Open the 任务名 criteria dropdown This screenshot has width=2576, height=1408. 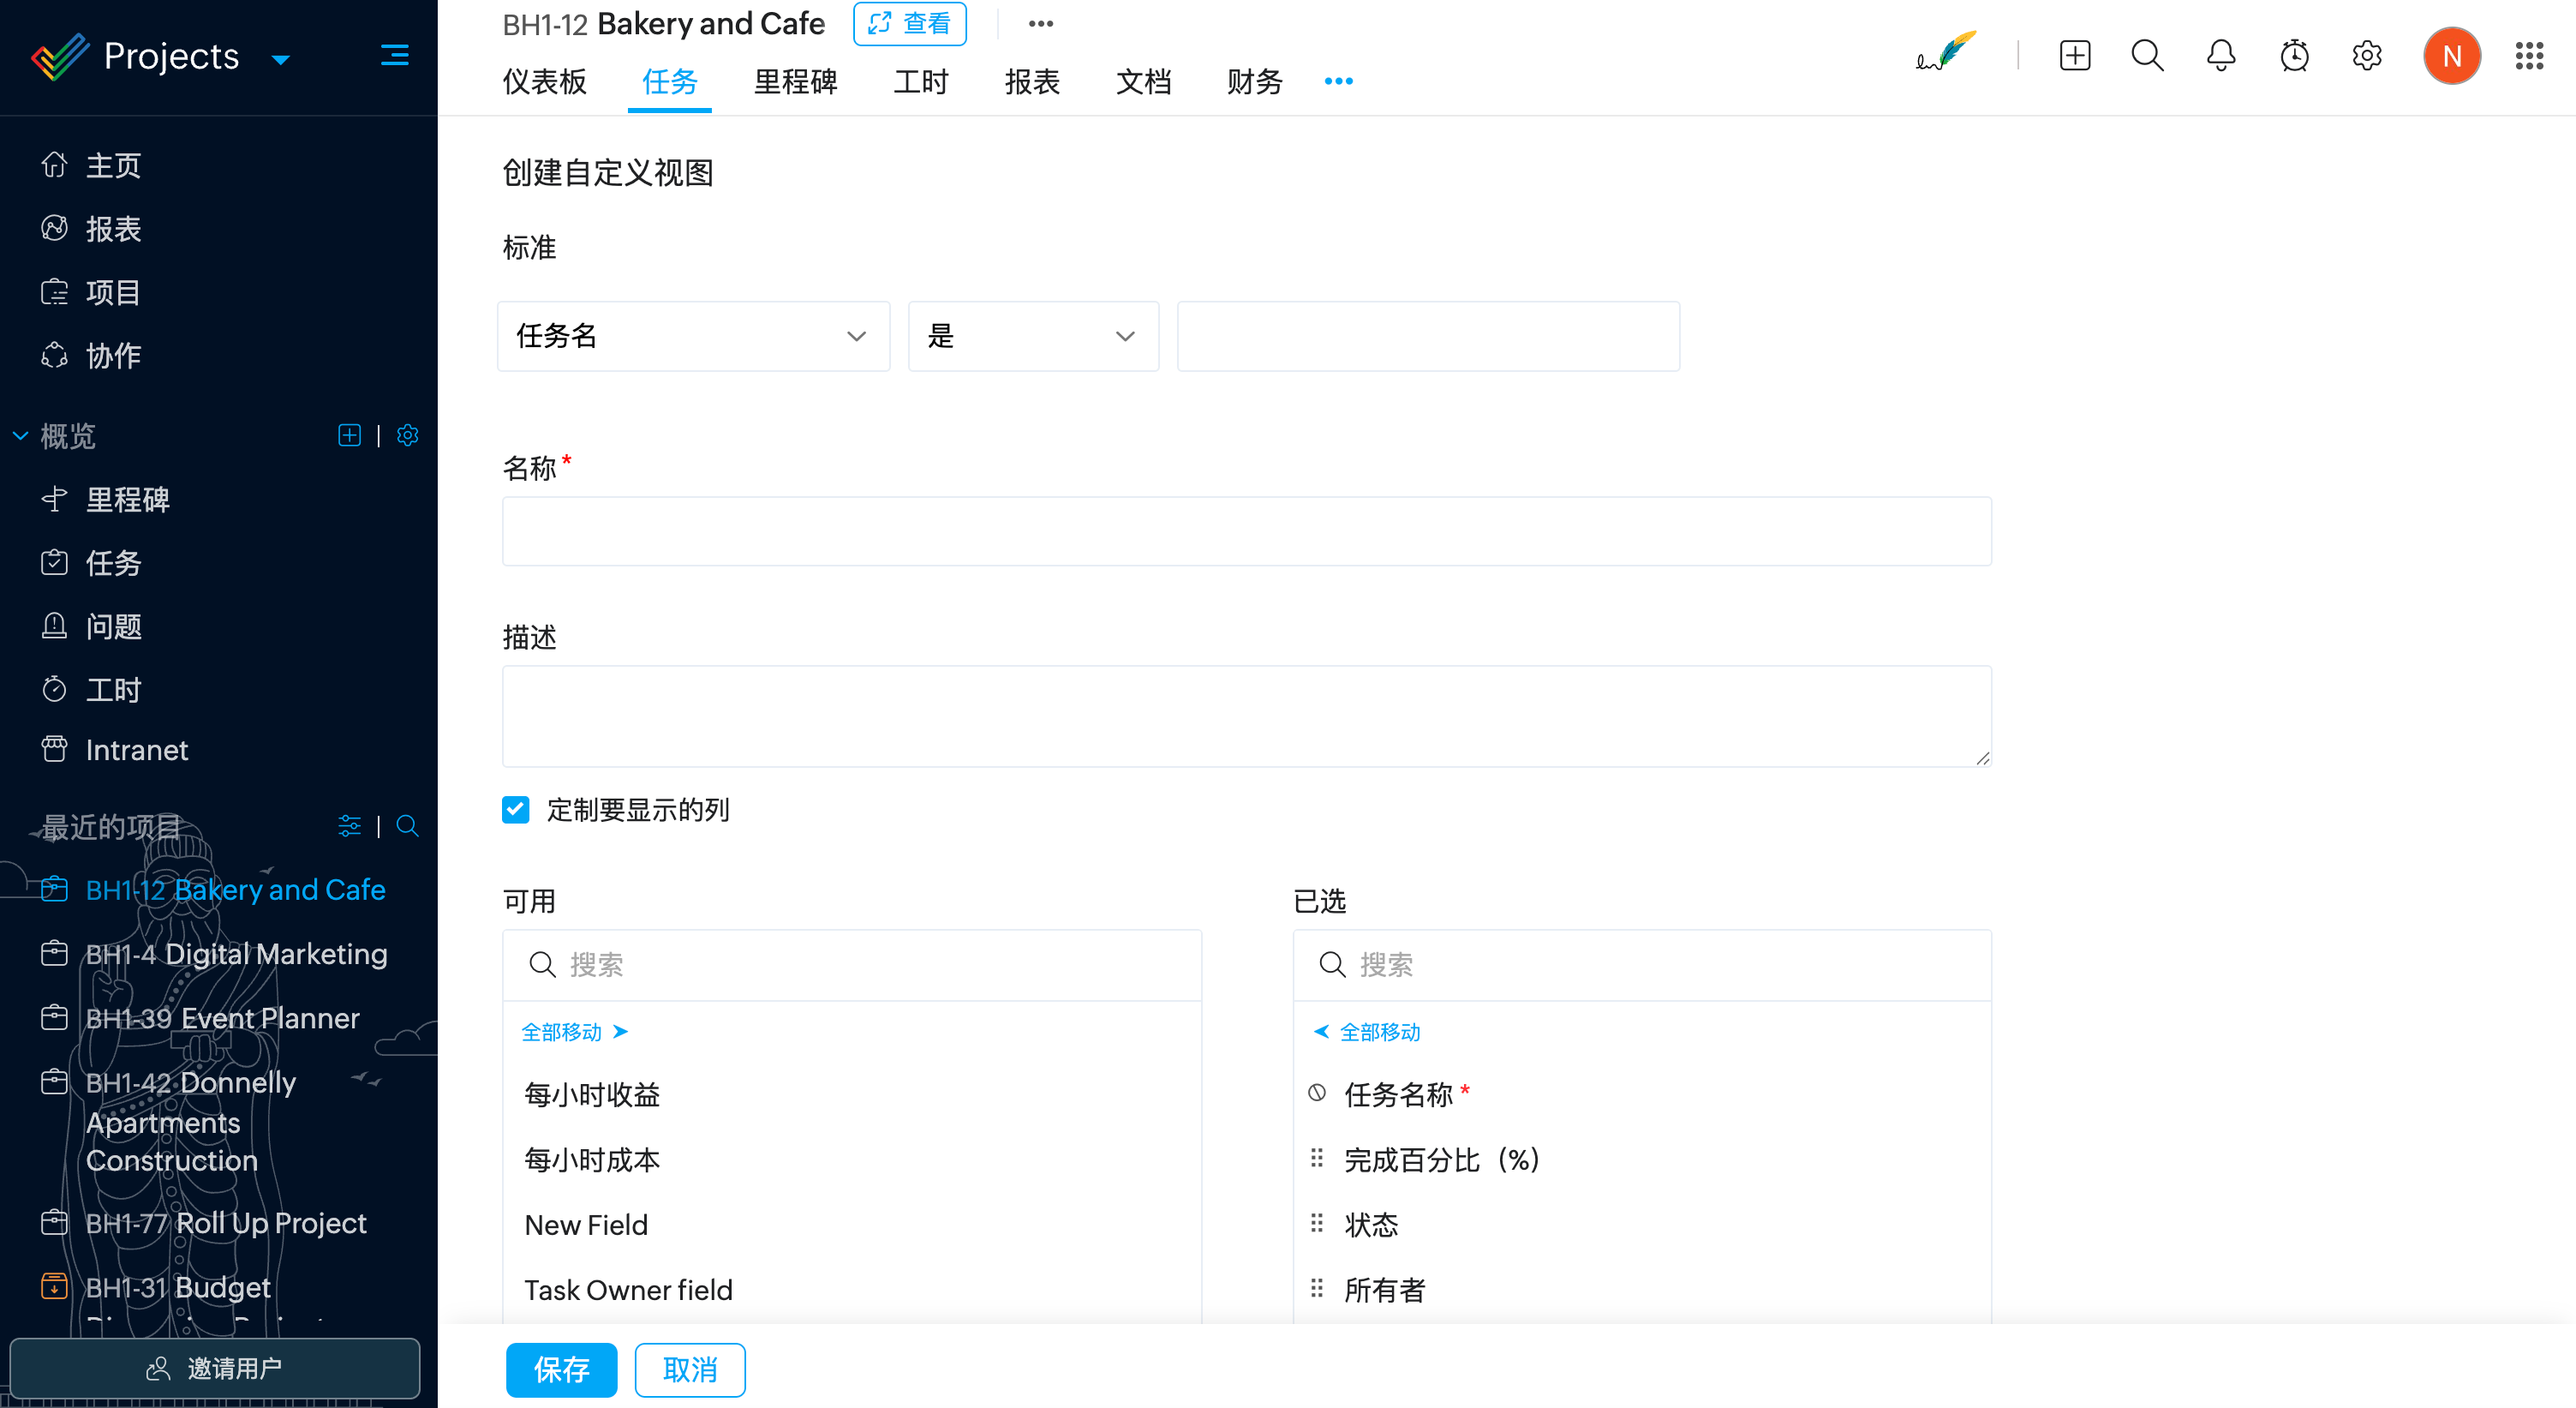coord(692,336)
